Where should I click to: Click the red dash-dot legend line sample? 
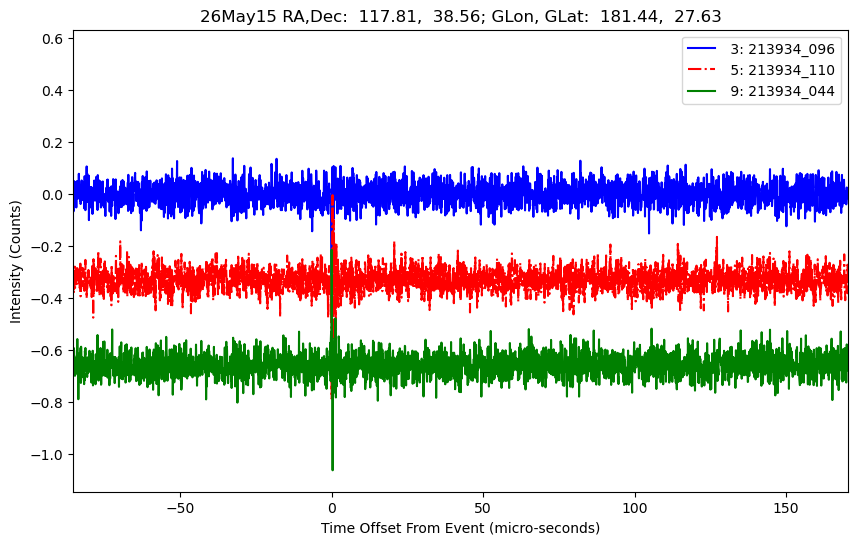pos(702,70)
